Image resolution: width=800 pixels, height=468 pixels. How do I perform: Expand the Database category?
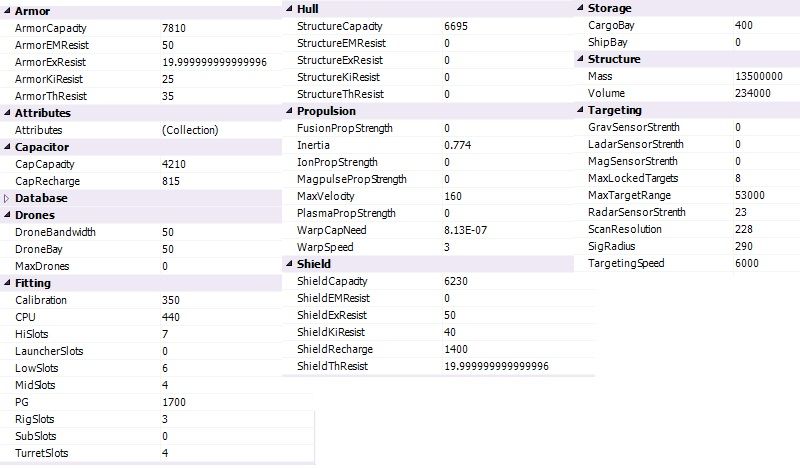[6, 198]
